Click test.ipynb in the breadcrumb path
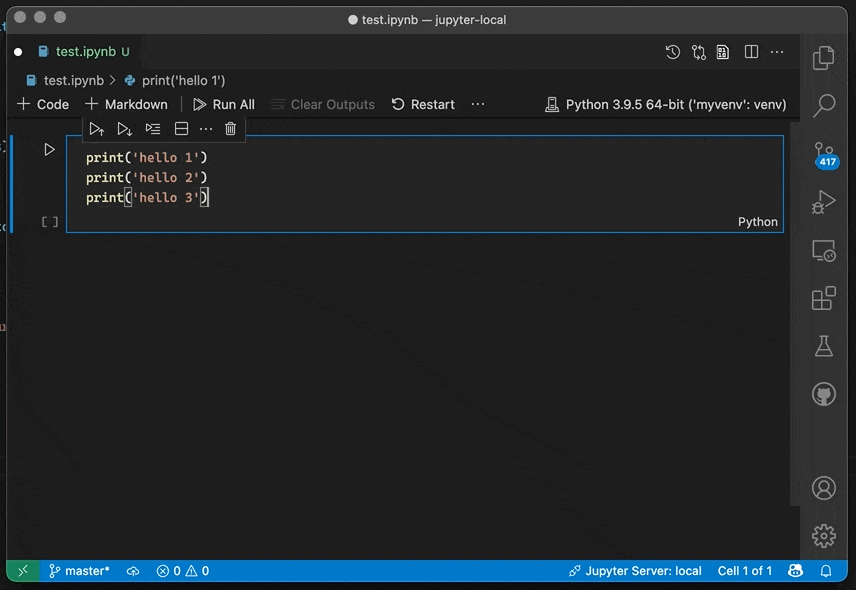Viewport: 856px width, 590px height. [x=73, y=80]
